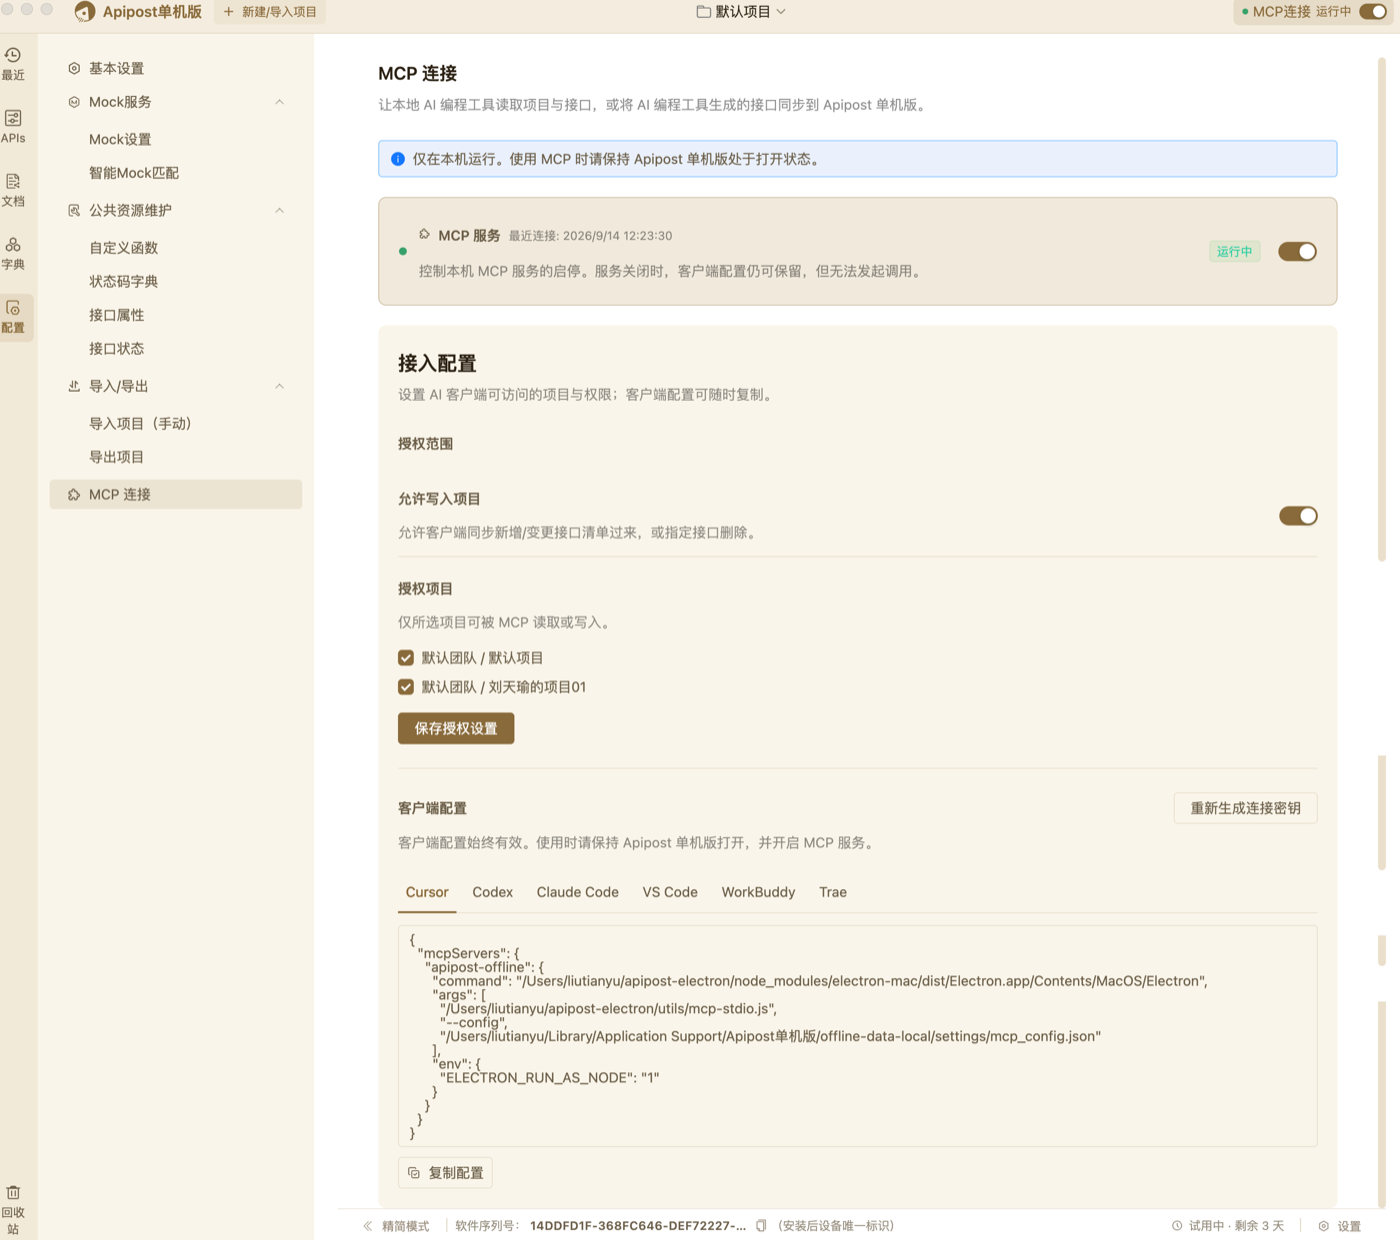Click the Apipost单机版 logo icon
The image size is (1400, 1240).
[85, 12]
